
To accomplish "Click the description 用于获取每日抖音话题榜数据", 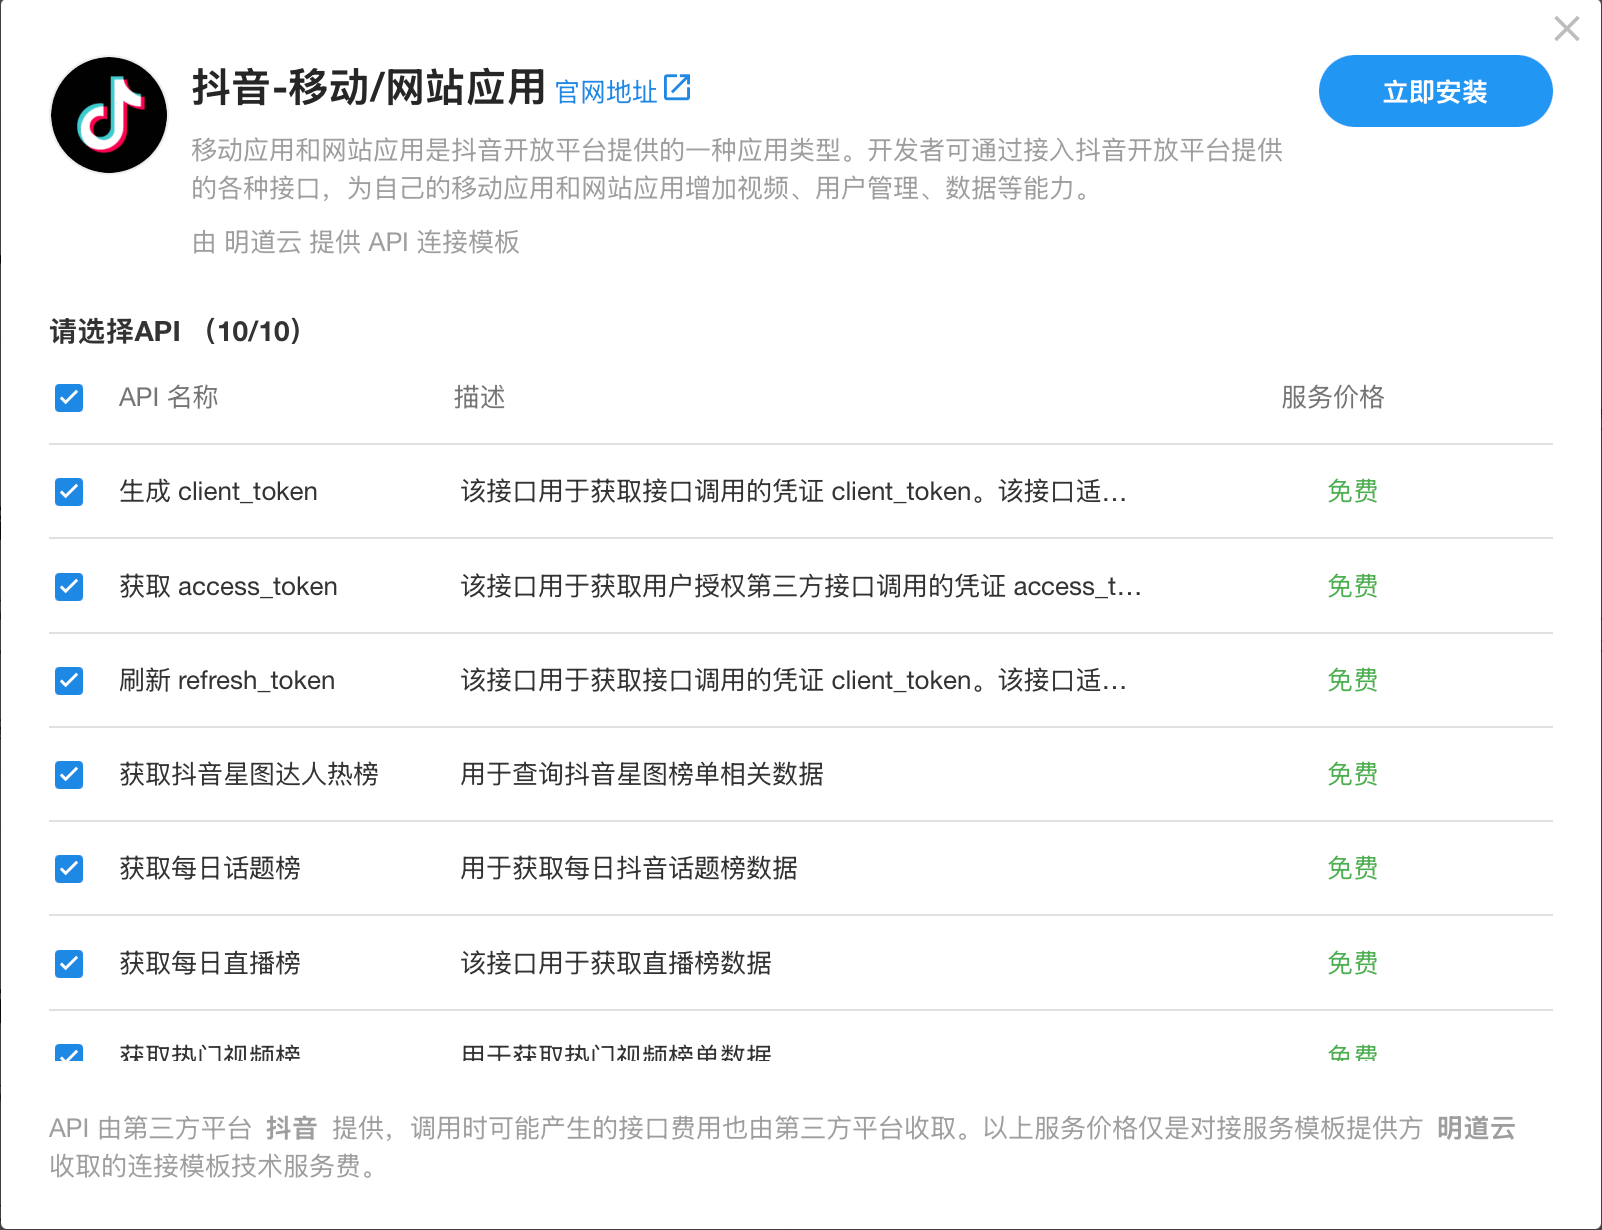I will [629, 869].
